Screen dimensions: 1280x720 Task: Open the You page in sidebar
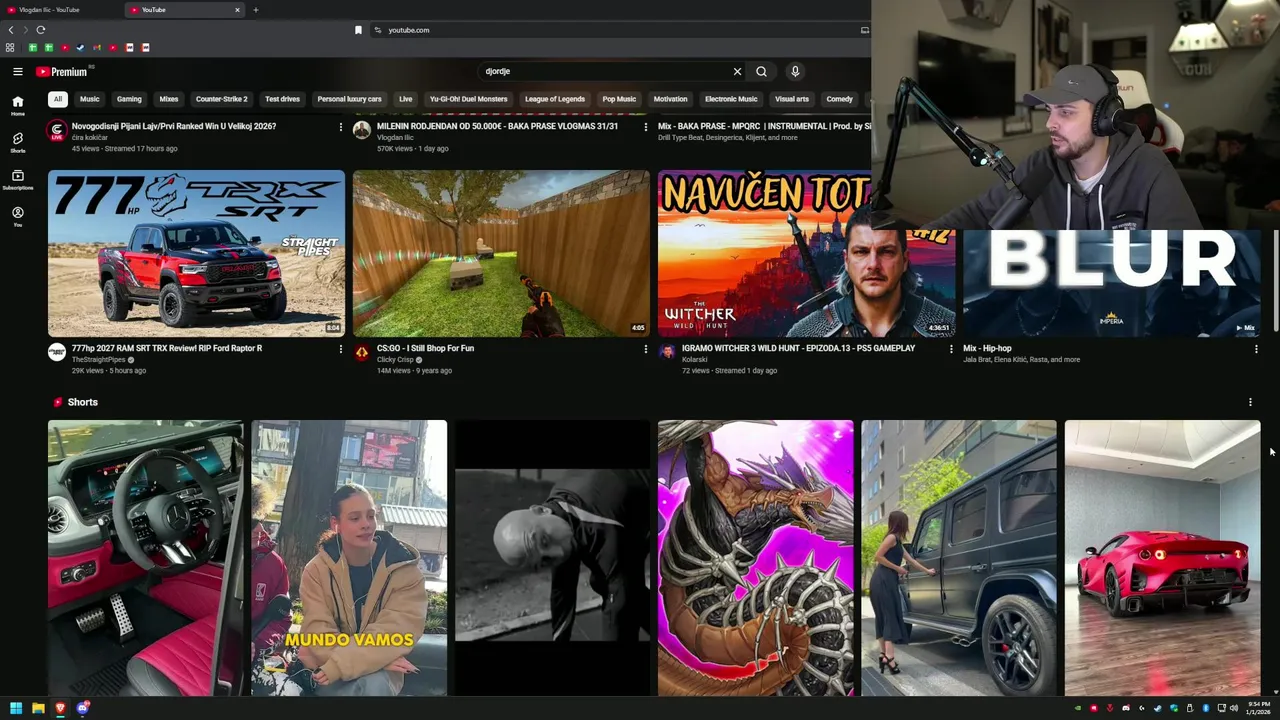[x=17, y=217]
